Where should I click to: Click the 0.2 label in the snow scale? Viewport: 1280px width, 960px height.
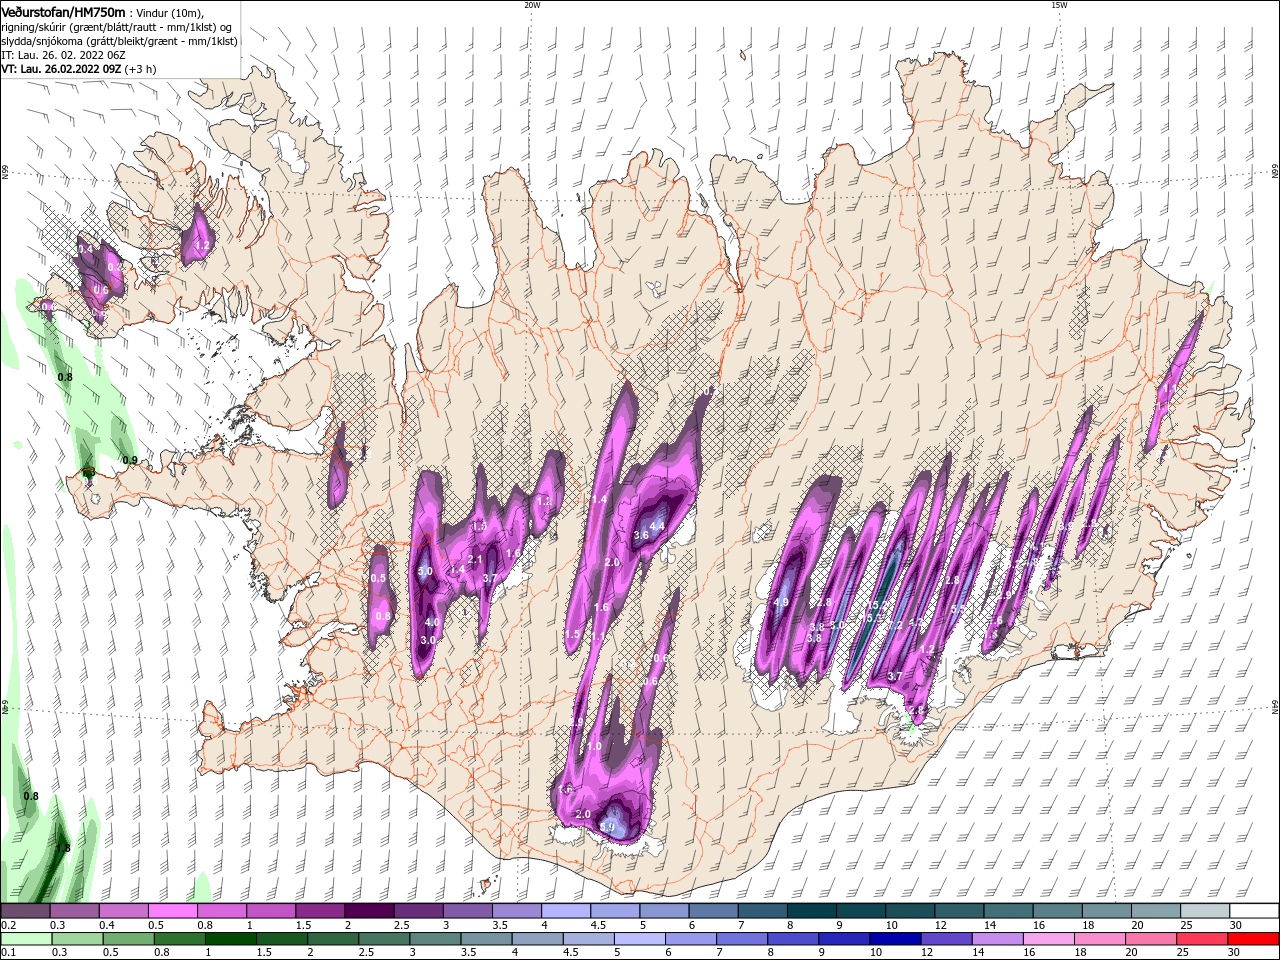click(x=8, y=925)
